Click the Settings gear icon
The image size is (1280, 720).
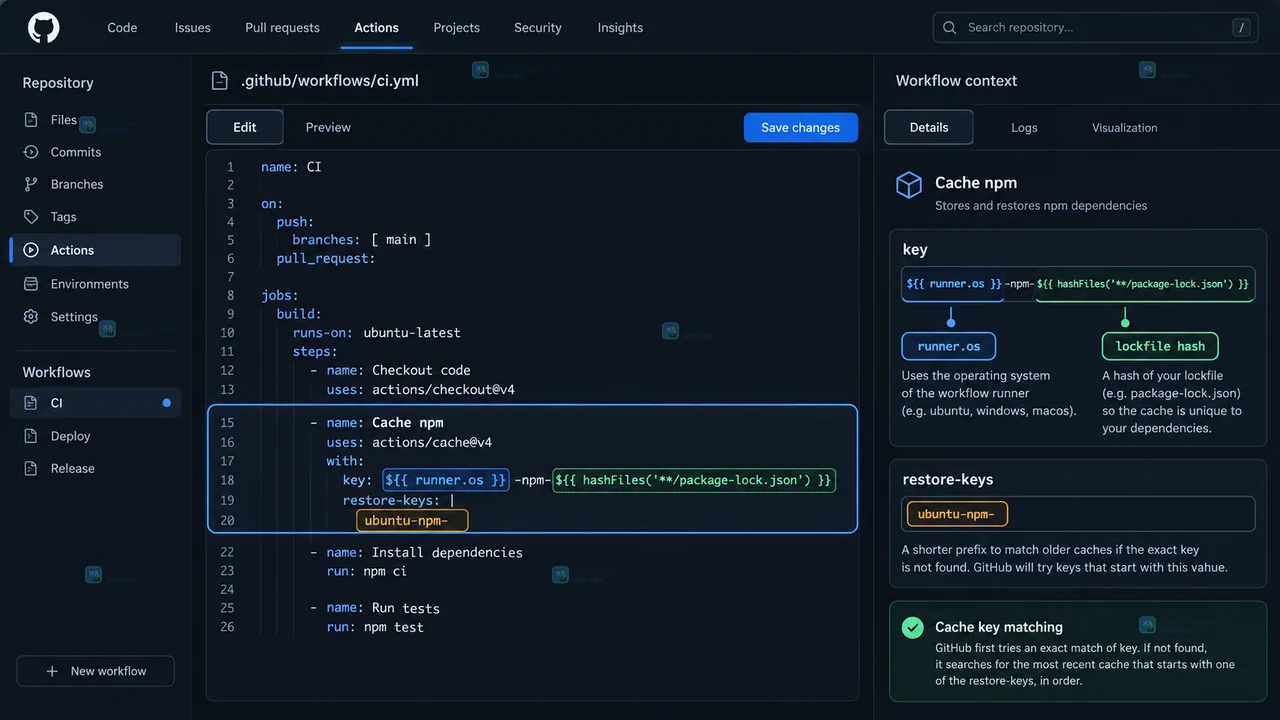tap(31, 317)
